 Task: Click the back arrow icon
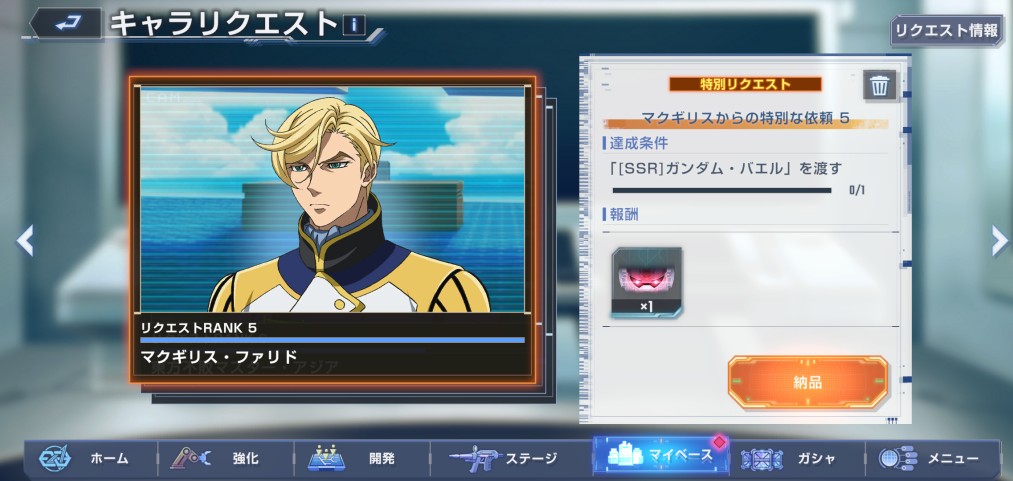[67, 23]
